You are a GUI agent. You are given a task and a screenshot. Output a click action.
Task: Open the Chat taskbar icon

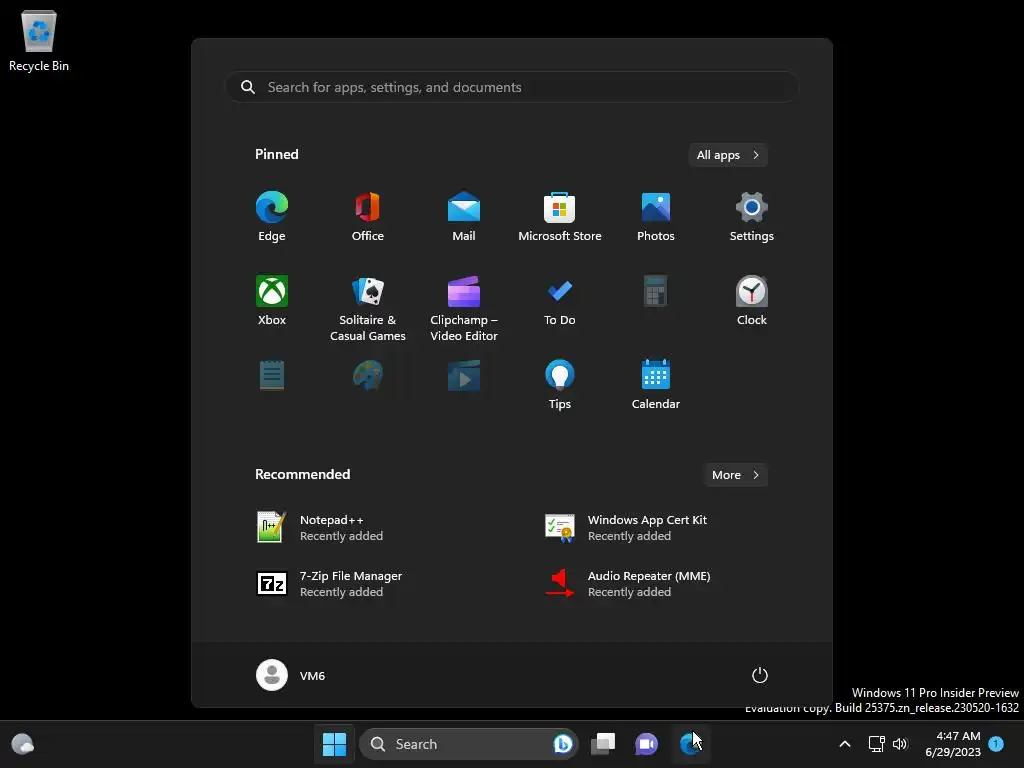tap(647, 744)
